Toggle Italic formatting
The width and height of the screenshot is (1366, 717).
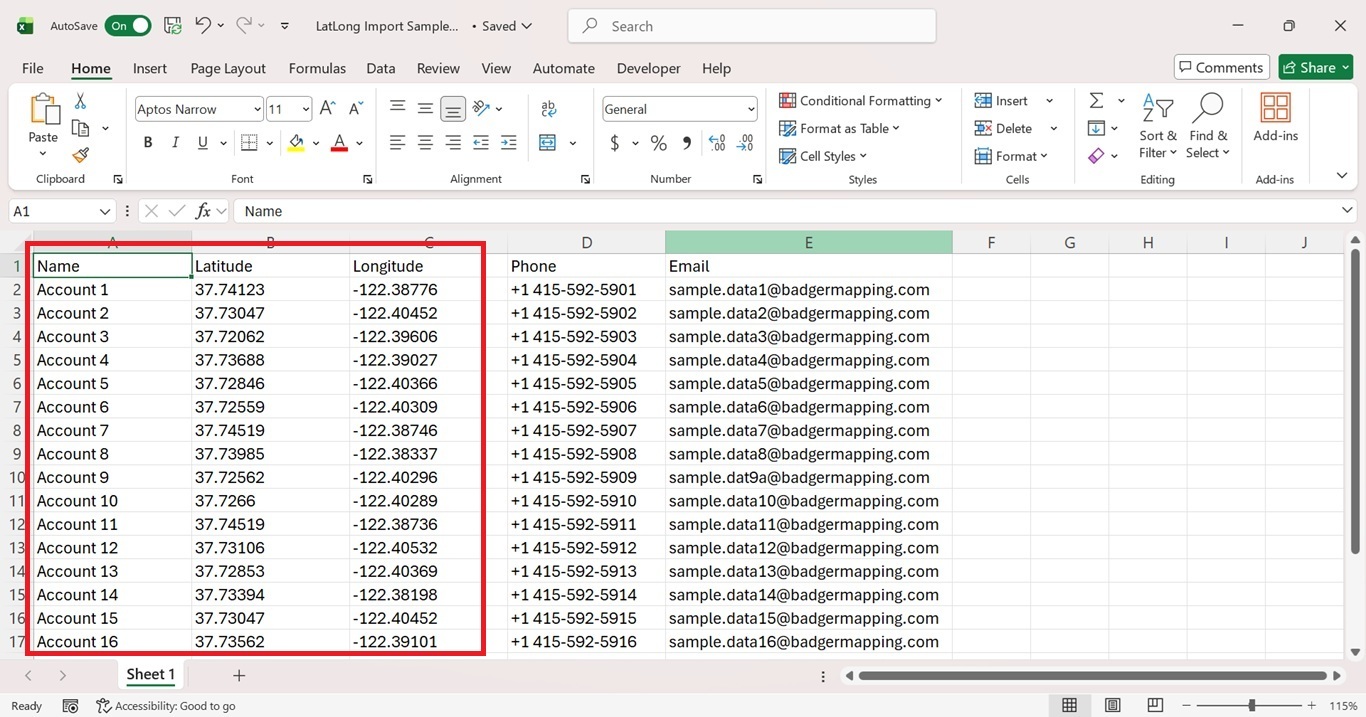pyautogui.click(x=176, y=143)
